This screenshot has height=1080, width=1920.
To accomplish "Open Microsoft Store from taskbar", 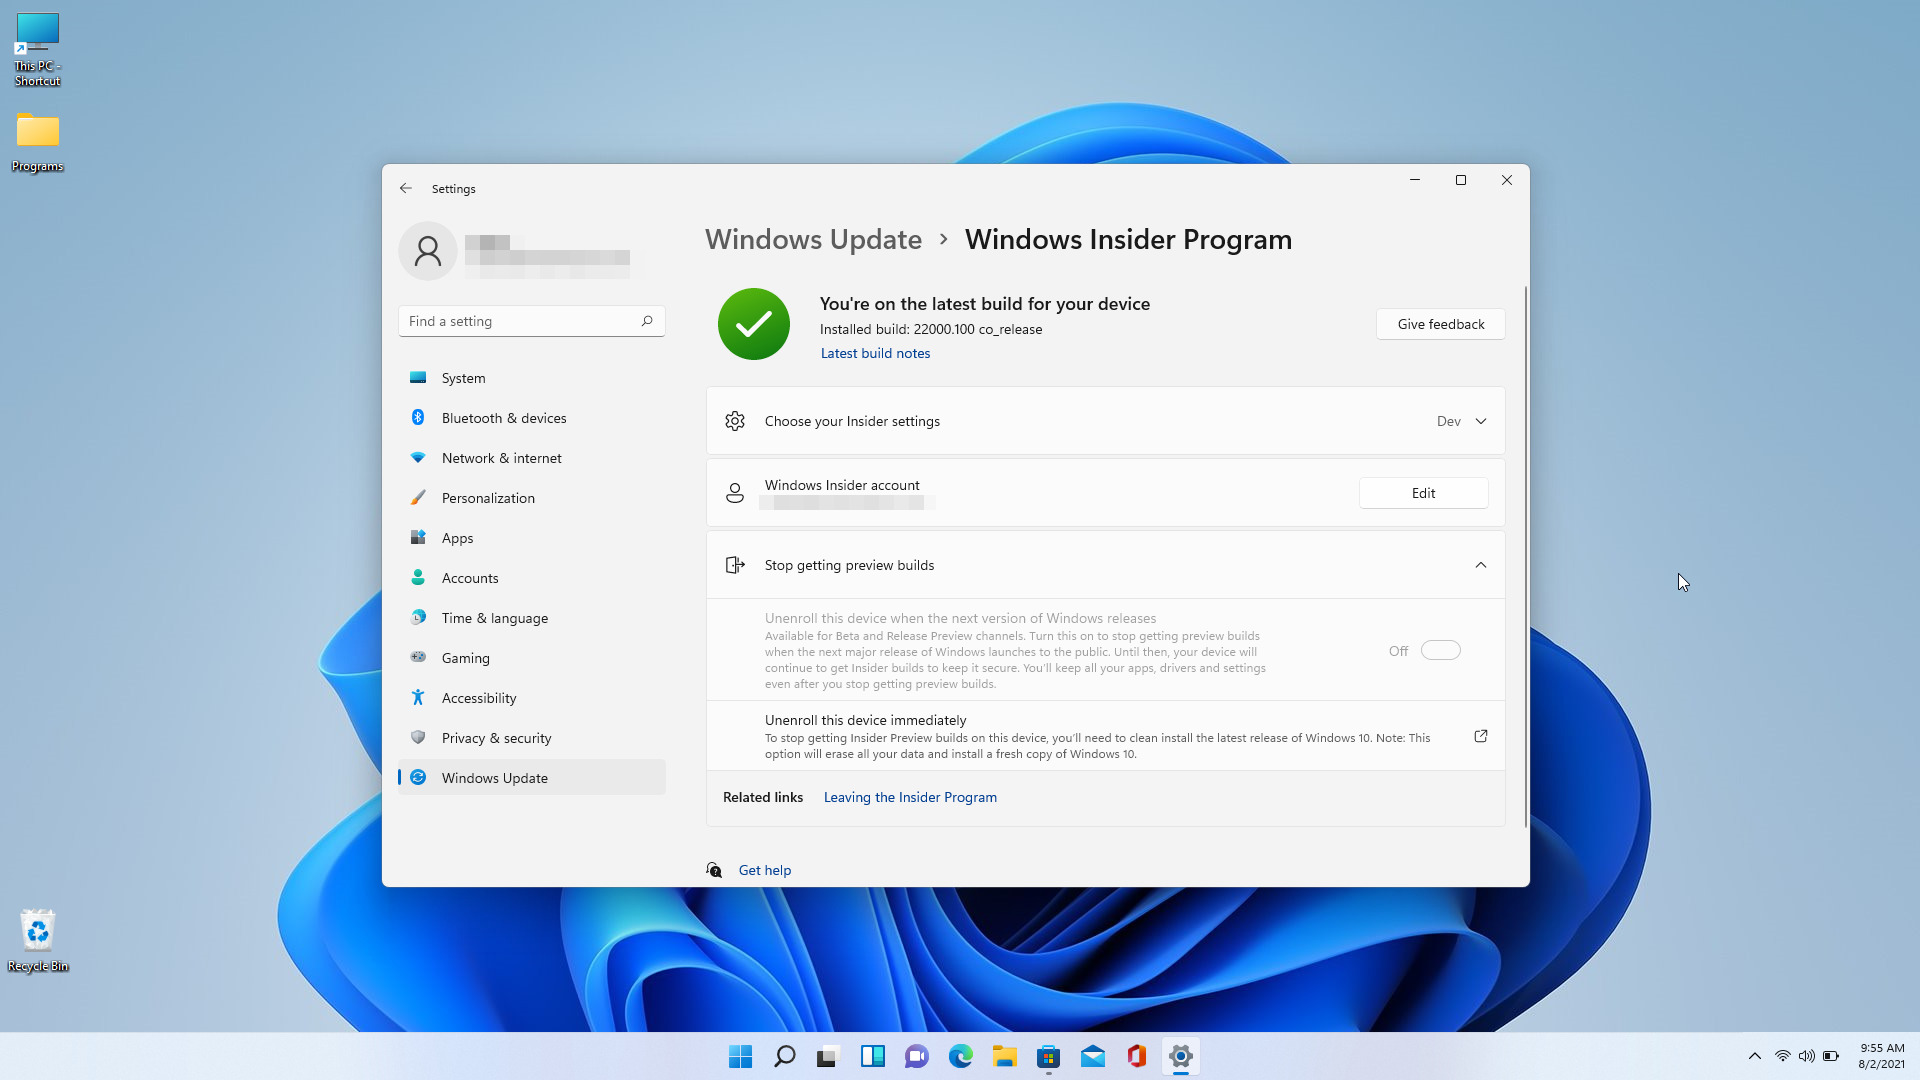I will tap(1048, 1056).
